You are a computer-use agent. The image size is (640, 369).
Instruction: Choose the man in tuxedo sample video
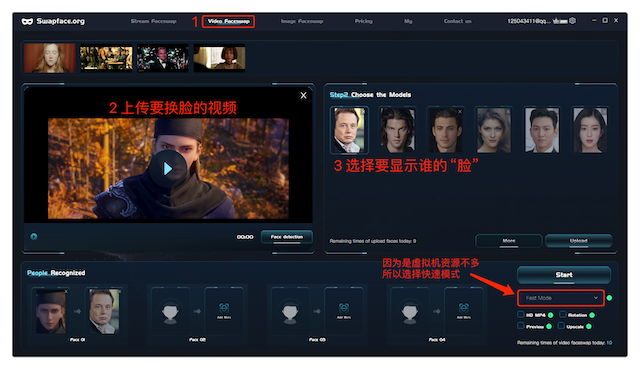[163, 58]
